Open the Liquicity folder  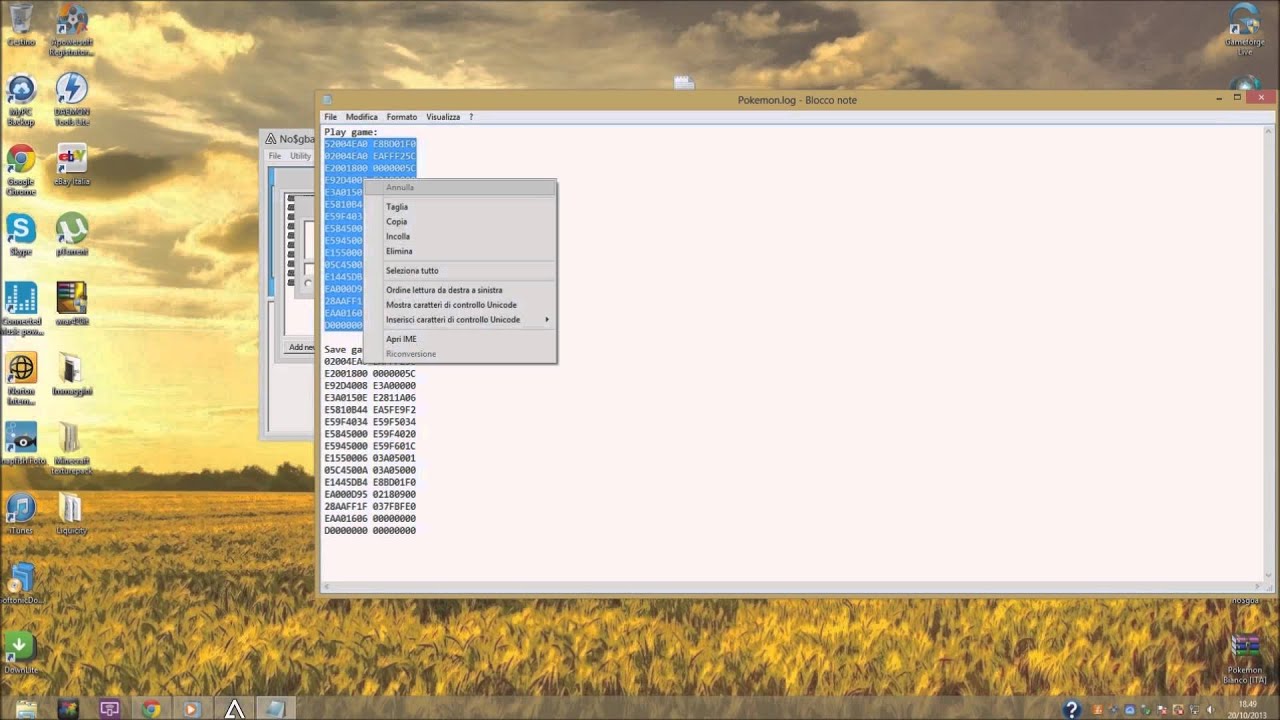pos(71,514)
